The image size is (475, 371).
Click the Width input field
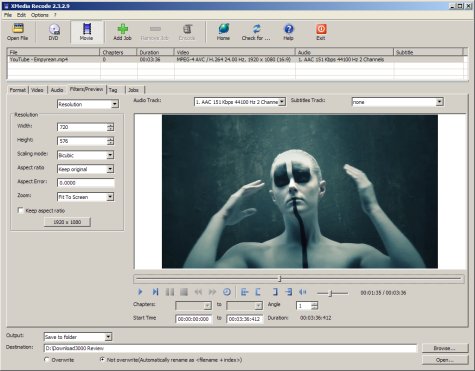pos(82,127)
